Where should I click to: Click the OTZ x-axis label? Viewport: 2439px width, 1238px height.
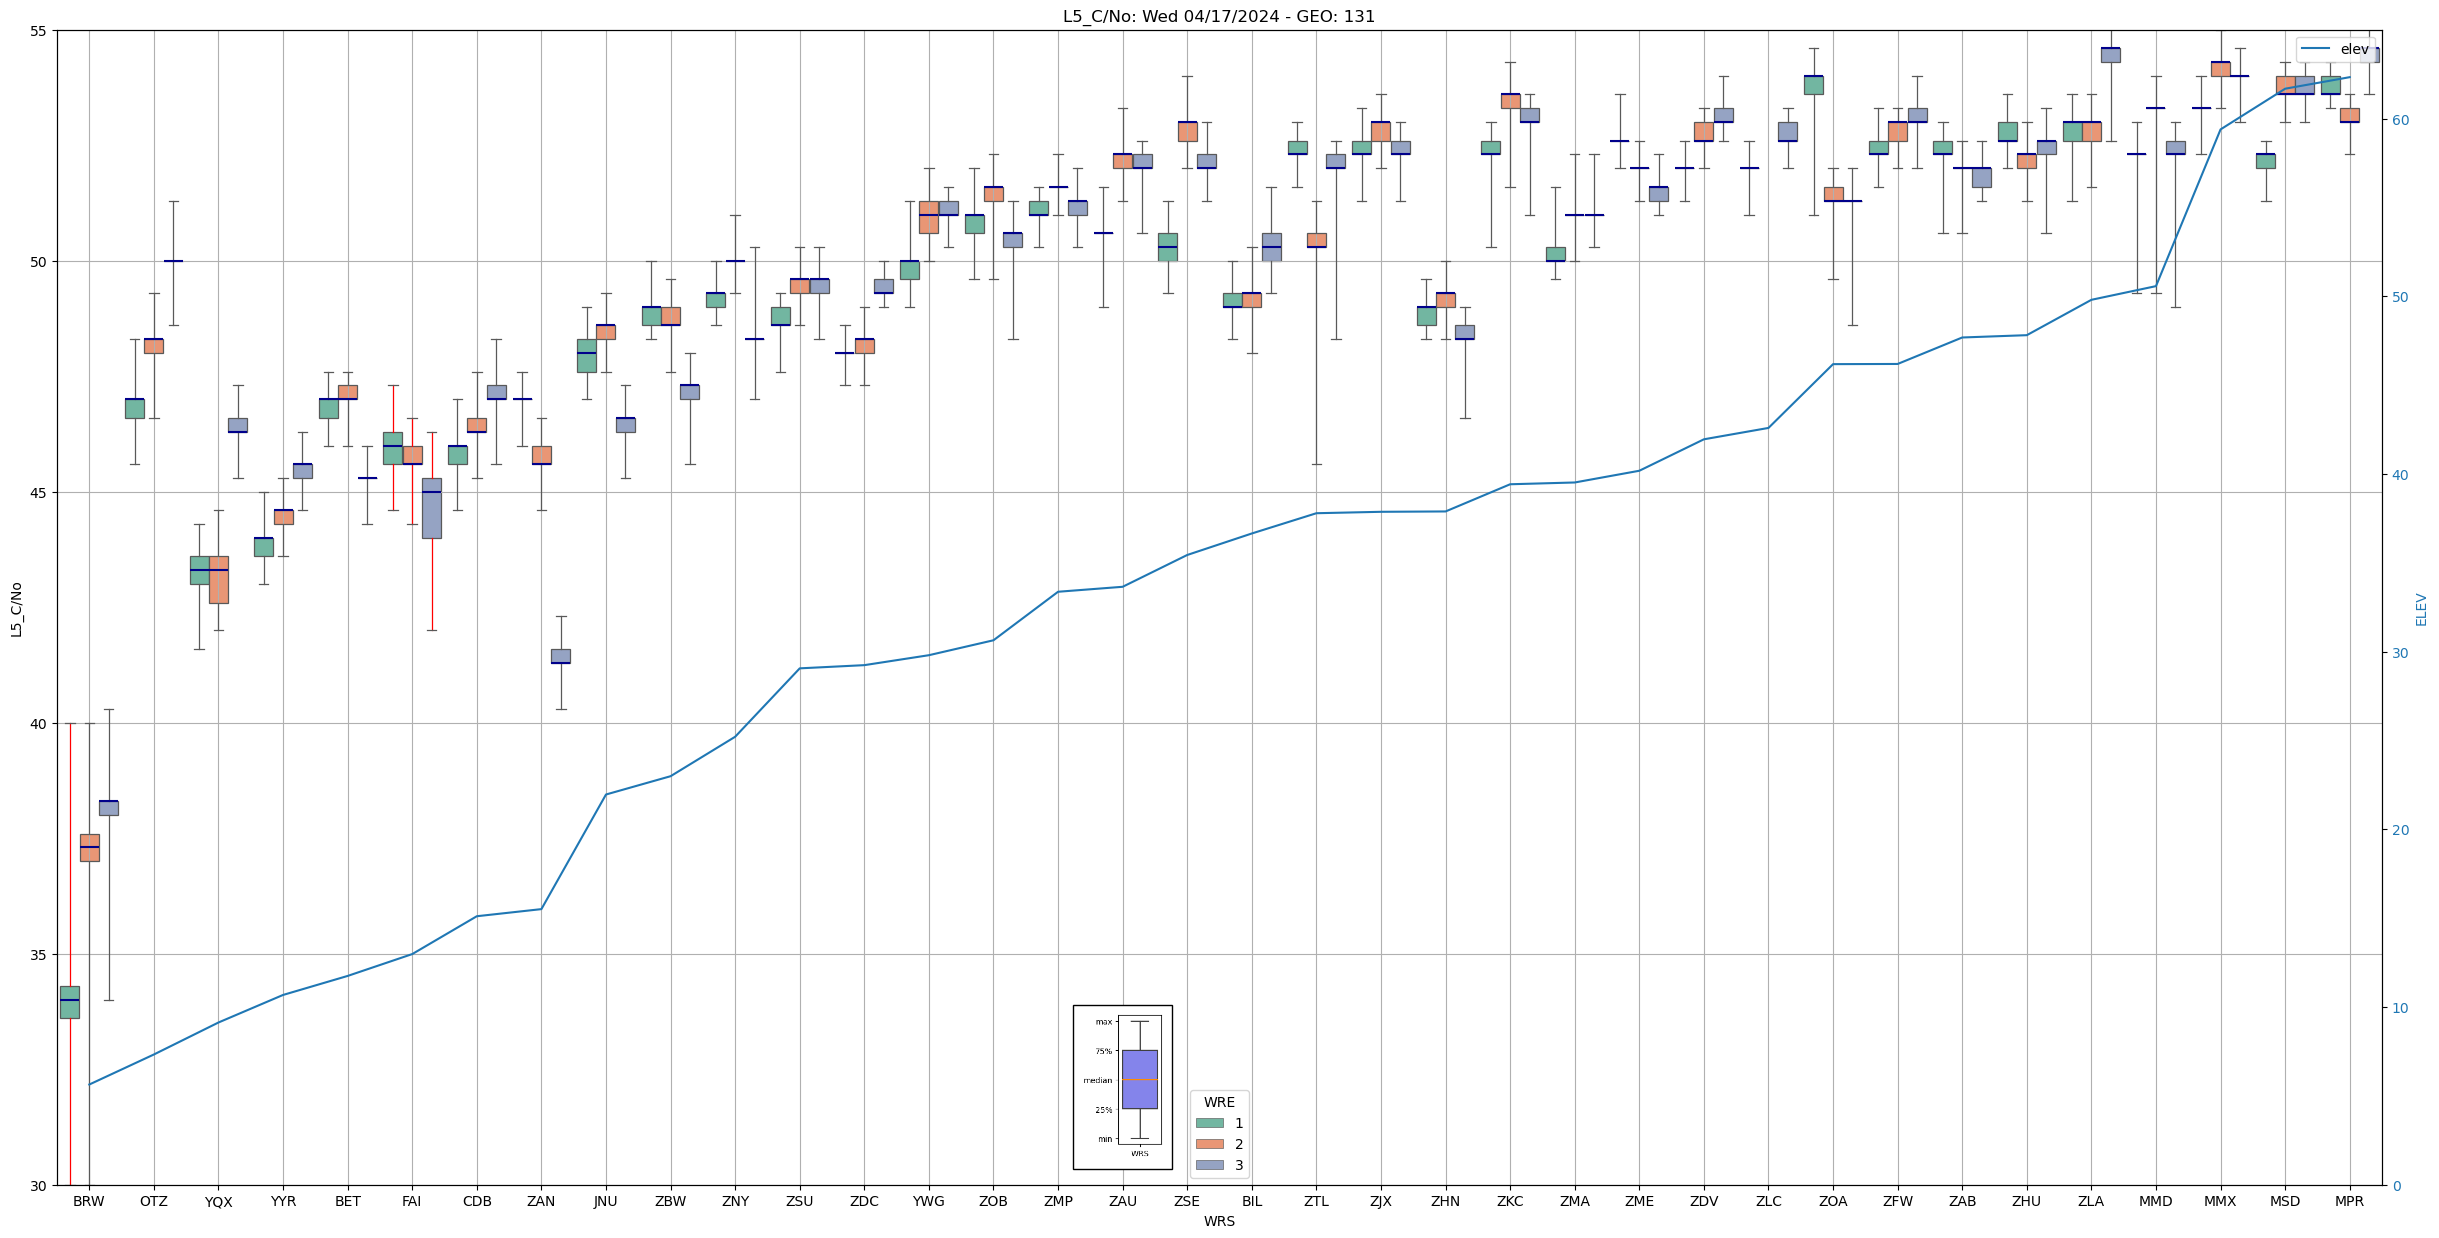[154, 1202]
